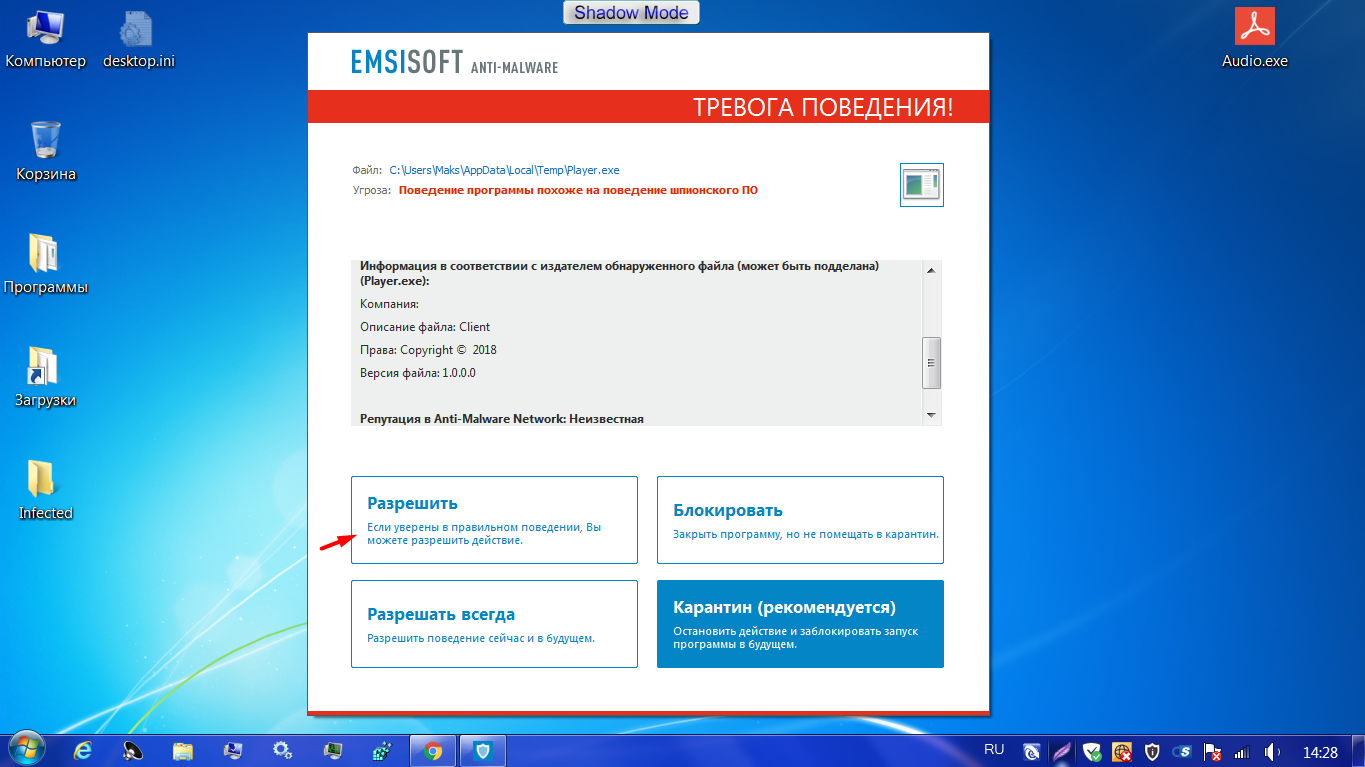Screen dimensions: 1365x767
Task: Launch Internet Explorer from taskbar
Action: click(x=84, y=750)
